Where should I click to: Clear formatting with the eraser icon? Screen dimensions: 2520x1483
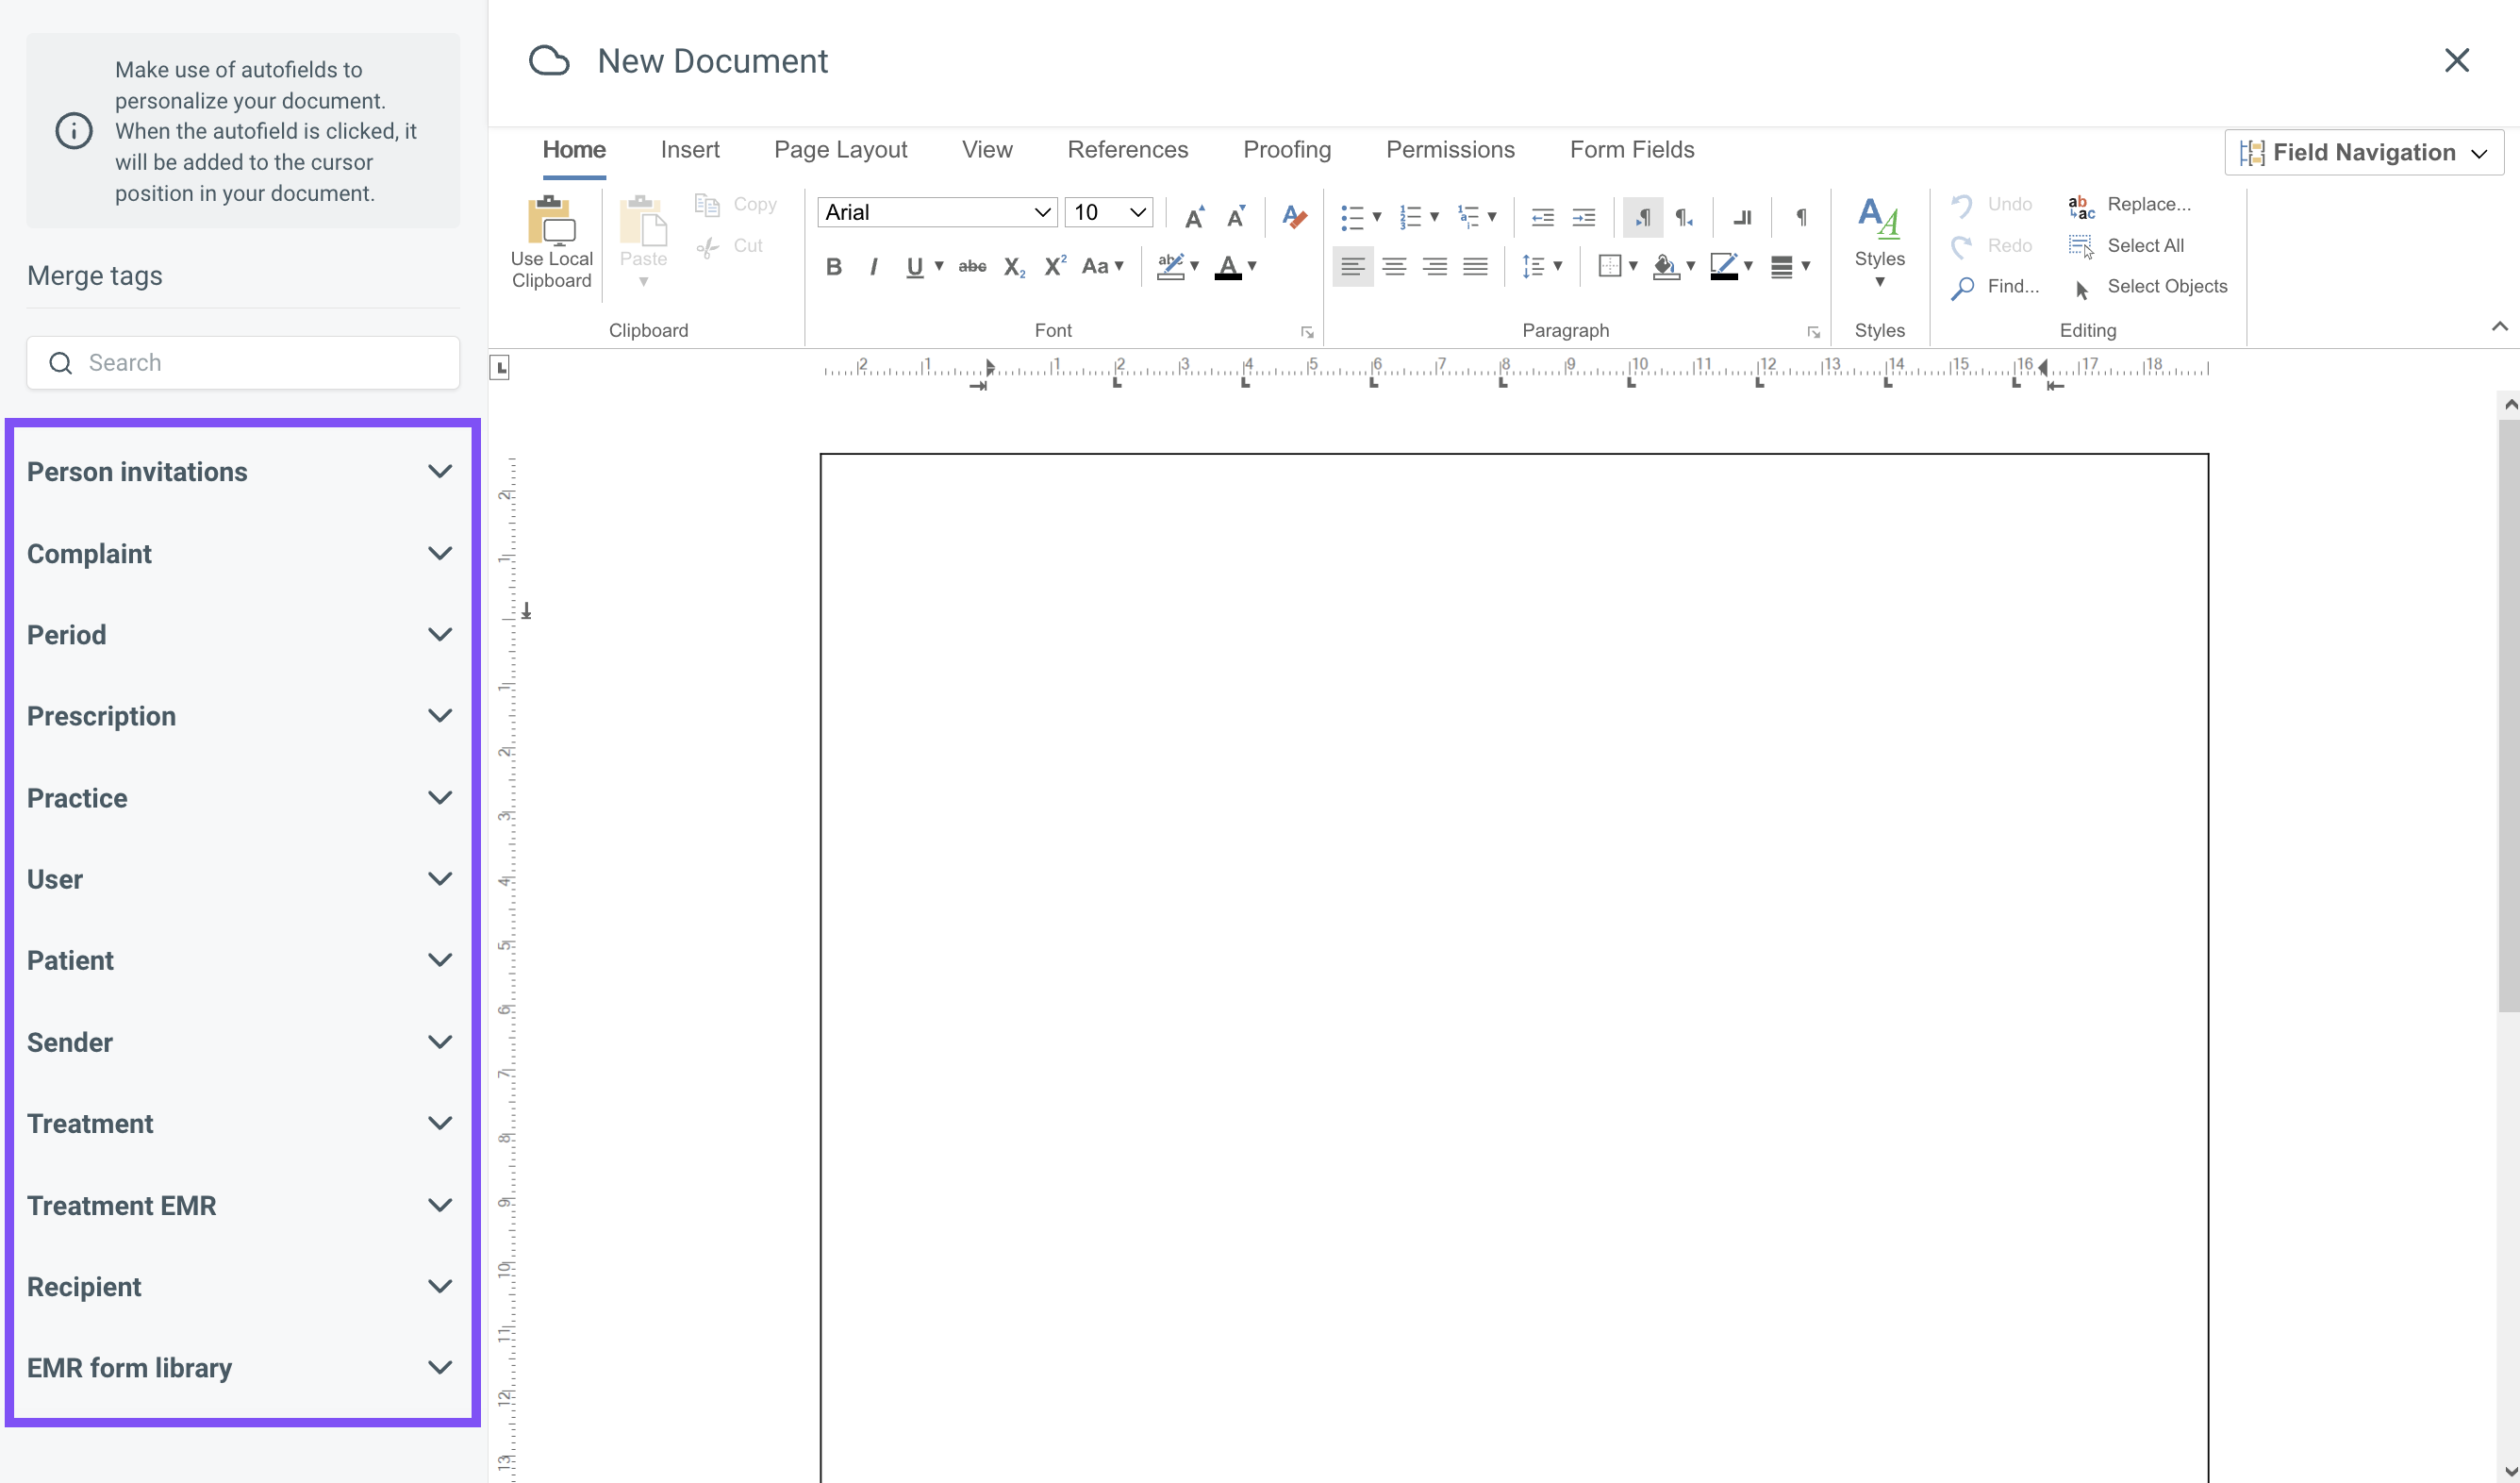(1294, 216)
